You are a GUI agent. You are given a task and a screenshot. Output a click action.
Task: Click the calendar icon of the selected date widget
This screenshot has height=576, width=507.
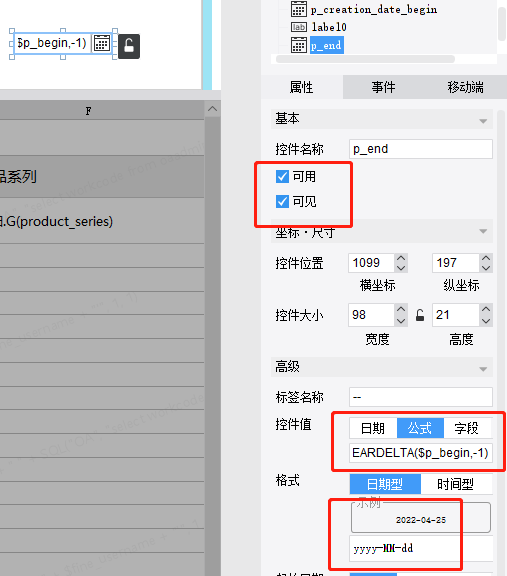coord(102,44)
